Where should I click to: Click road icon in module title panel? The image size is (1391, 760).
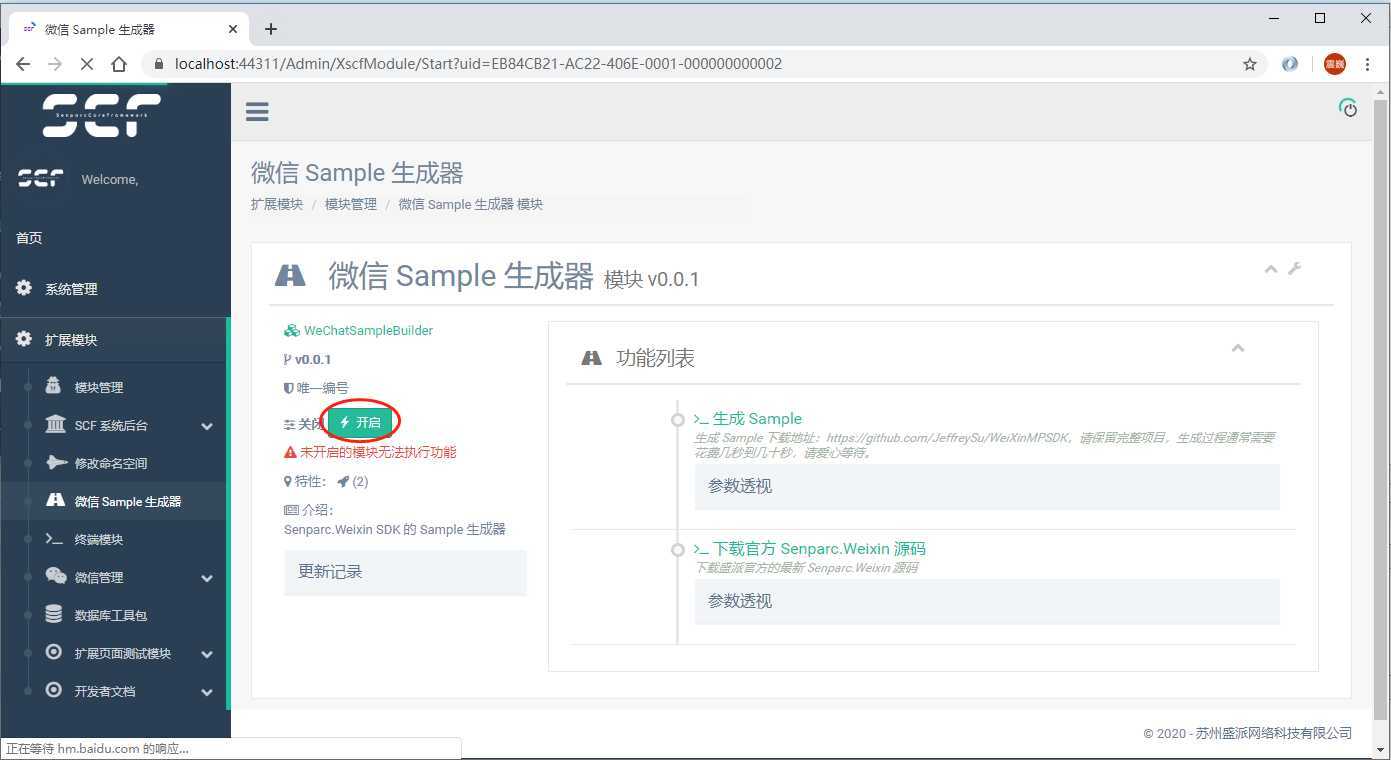tap(290, 275)
